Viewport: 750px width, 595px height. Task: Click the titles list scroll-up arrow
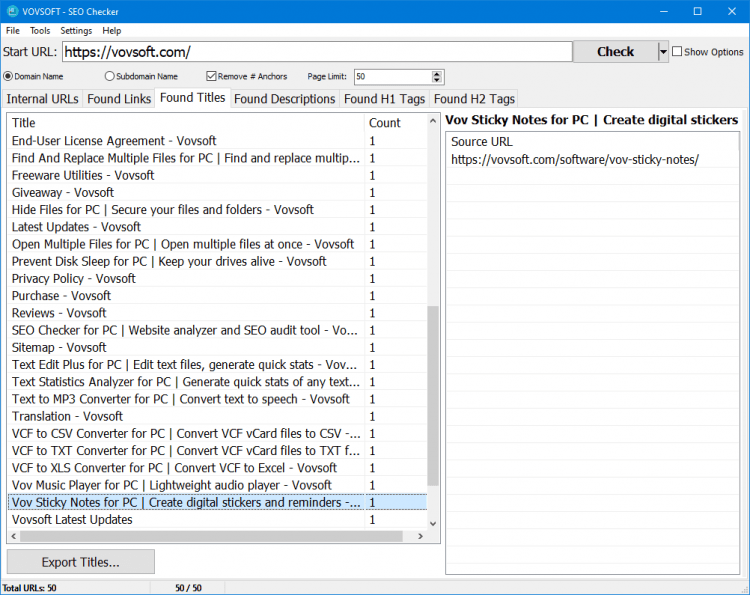(433, 121)
